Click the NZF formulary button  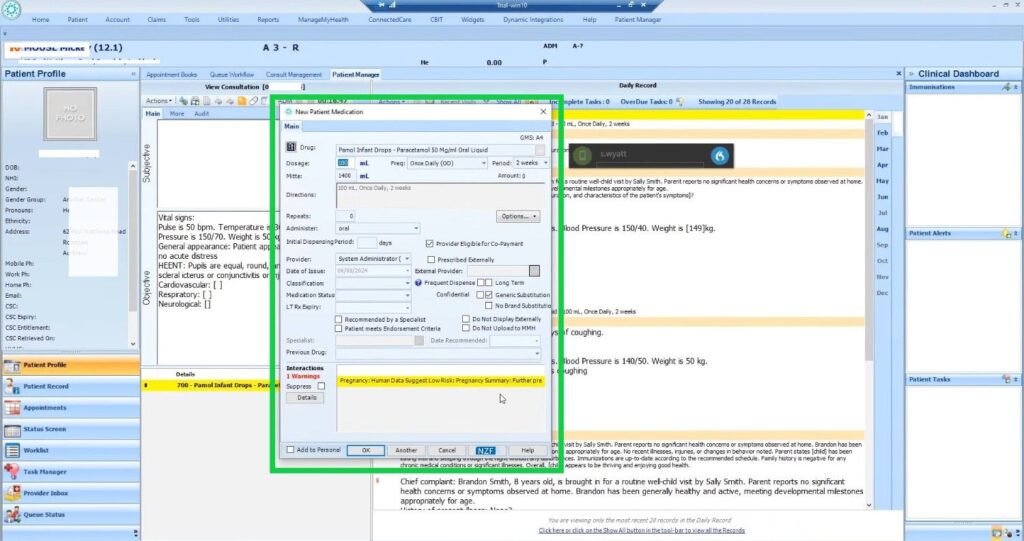click(485, 450)
